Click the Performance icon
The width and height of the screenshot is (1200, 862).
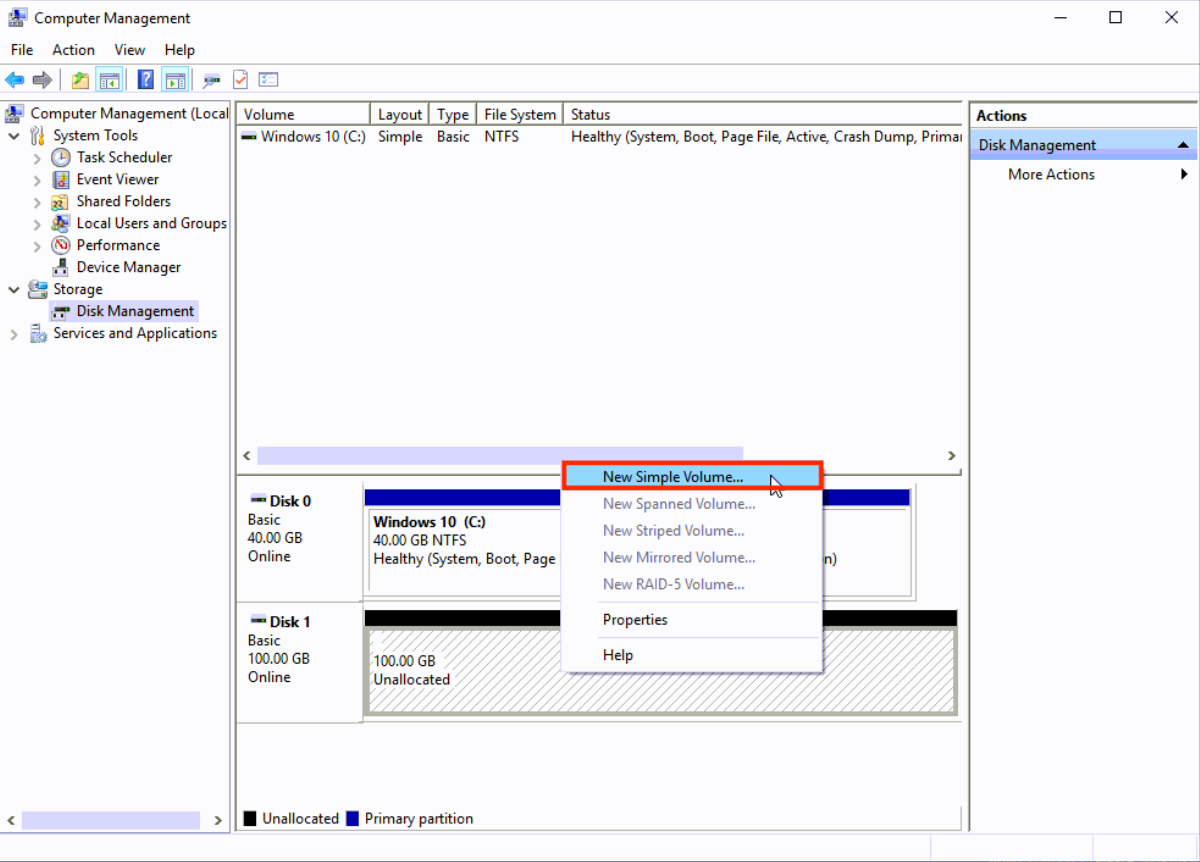[61, 245]
